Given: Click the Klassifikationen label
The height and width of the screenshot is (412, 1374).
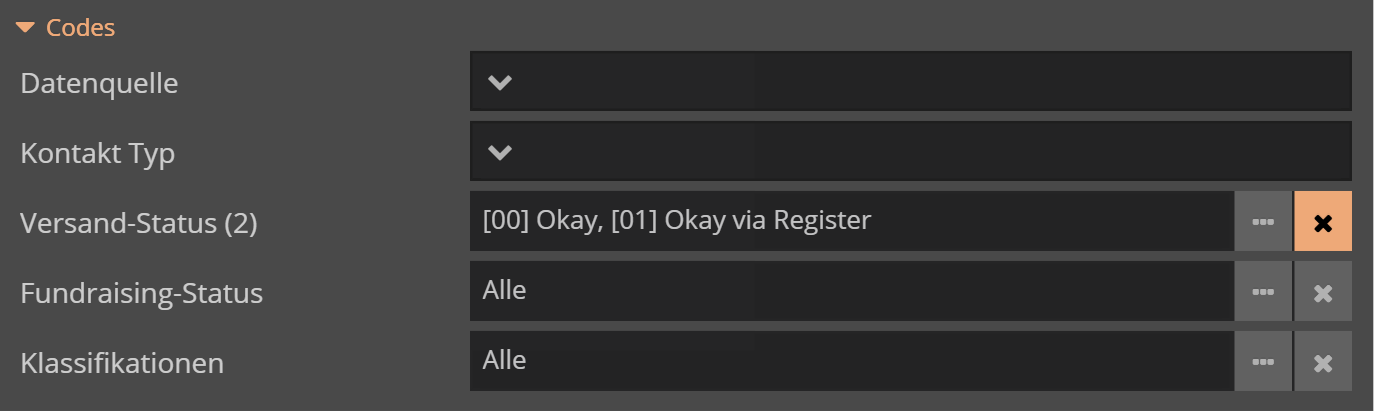Looking at the screenshot, I should click(x=122, y=363).
